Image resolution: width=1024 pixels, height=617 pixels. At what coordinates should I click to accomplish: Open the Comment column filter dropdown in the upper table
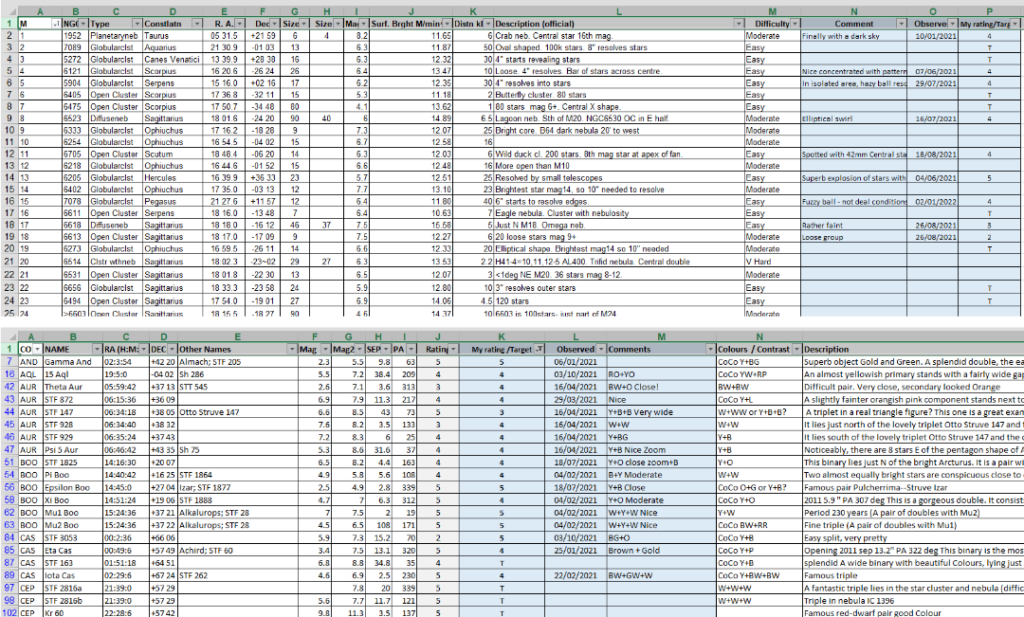901,24
